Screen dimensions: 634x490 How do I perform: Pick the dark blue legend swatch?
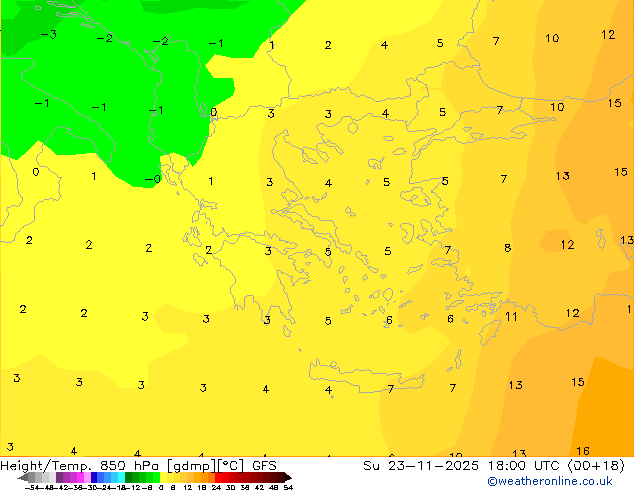coord(94,477)
